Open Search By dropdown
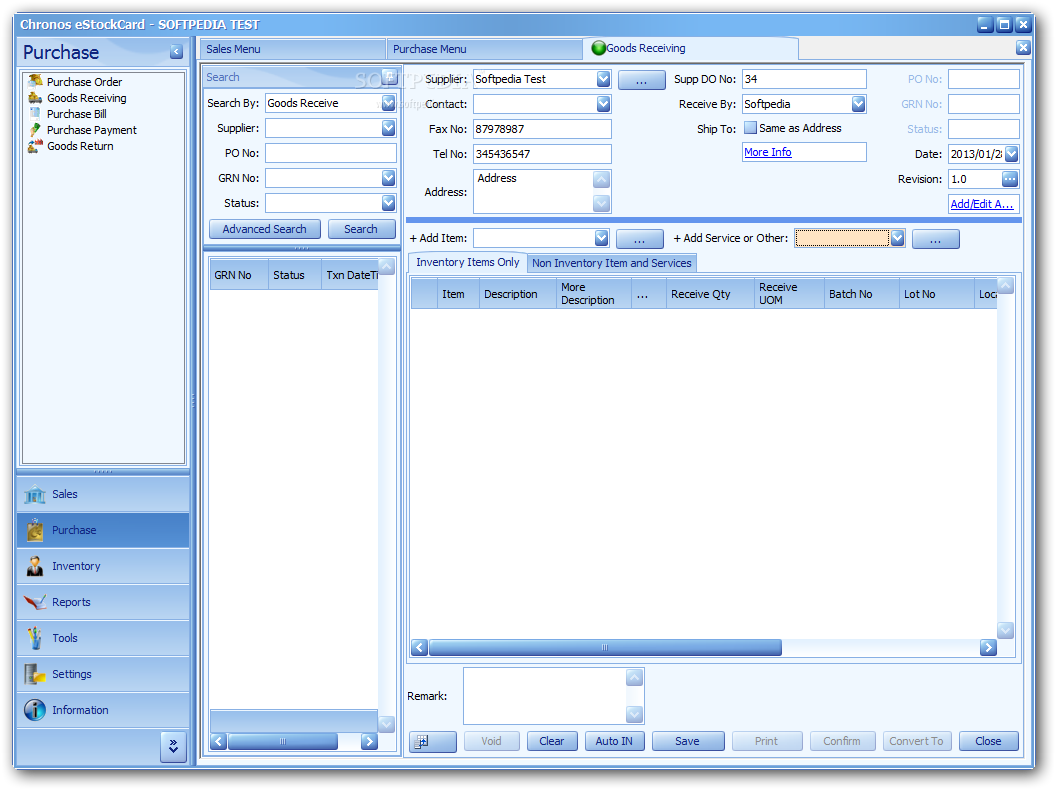The height and width of the screenshot is (790, 1056). pyautogui.click(x=388, y=103)
